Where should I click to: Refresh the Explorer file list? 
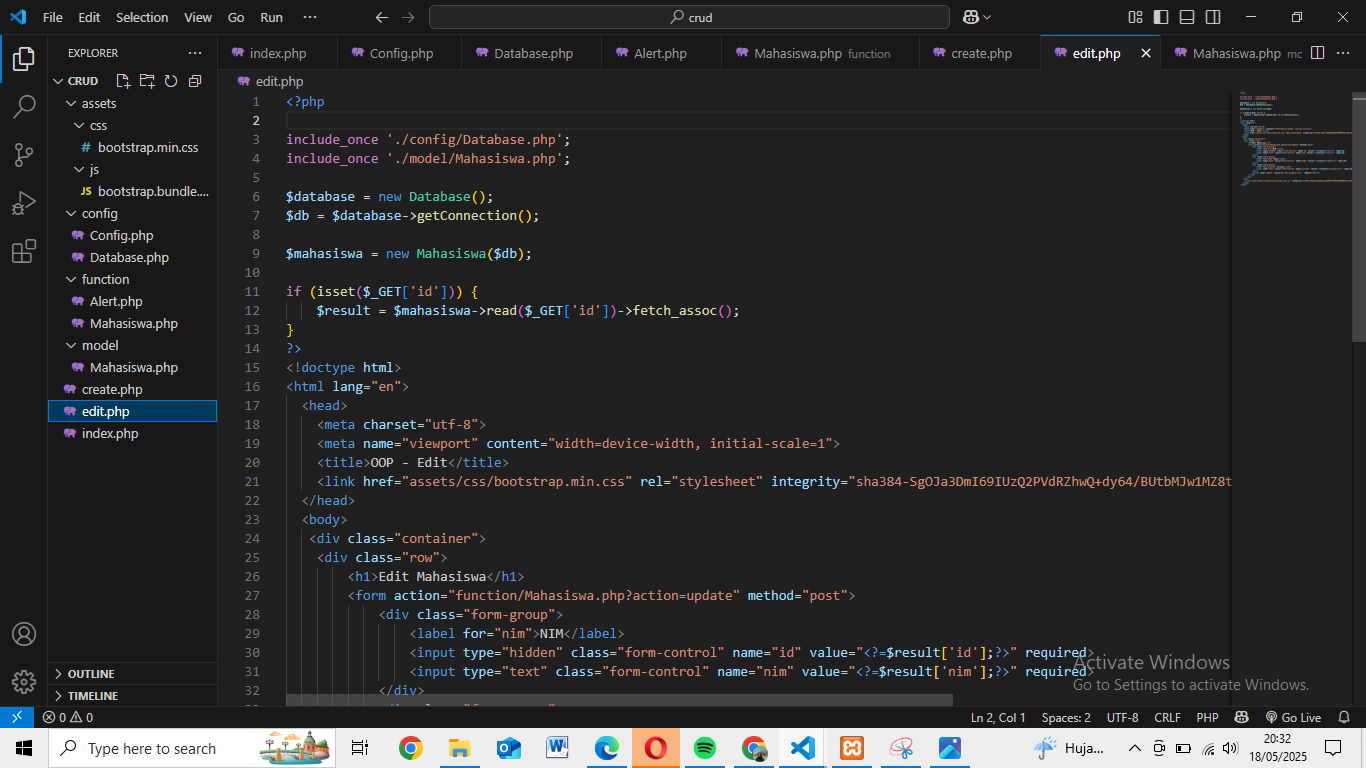pos(170,81)
